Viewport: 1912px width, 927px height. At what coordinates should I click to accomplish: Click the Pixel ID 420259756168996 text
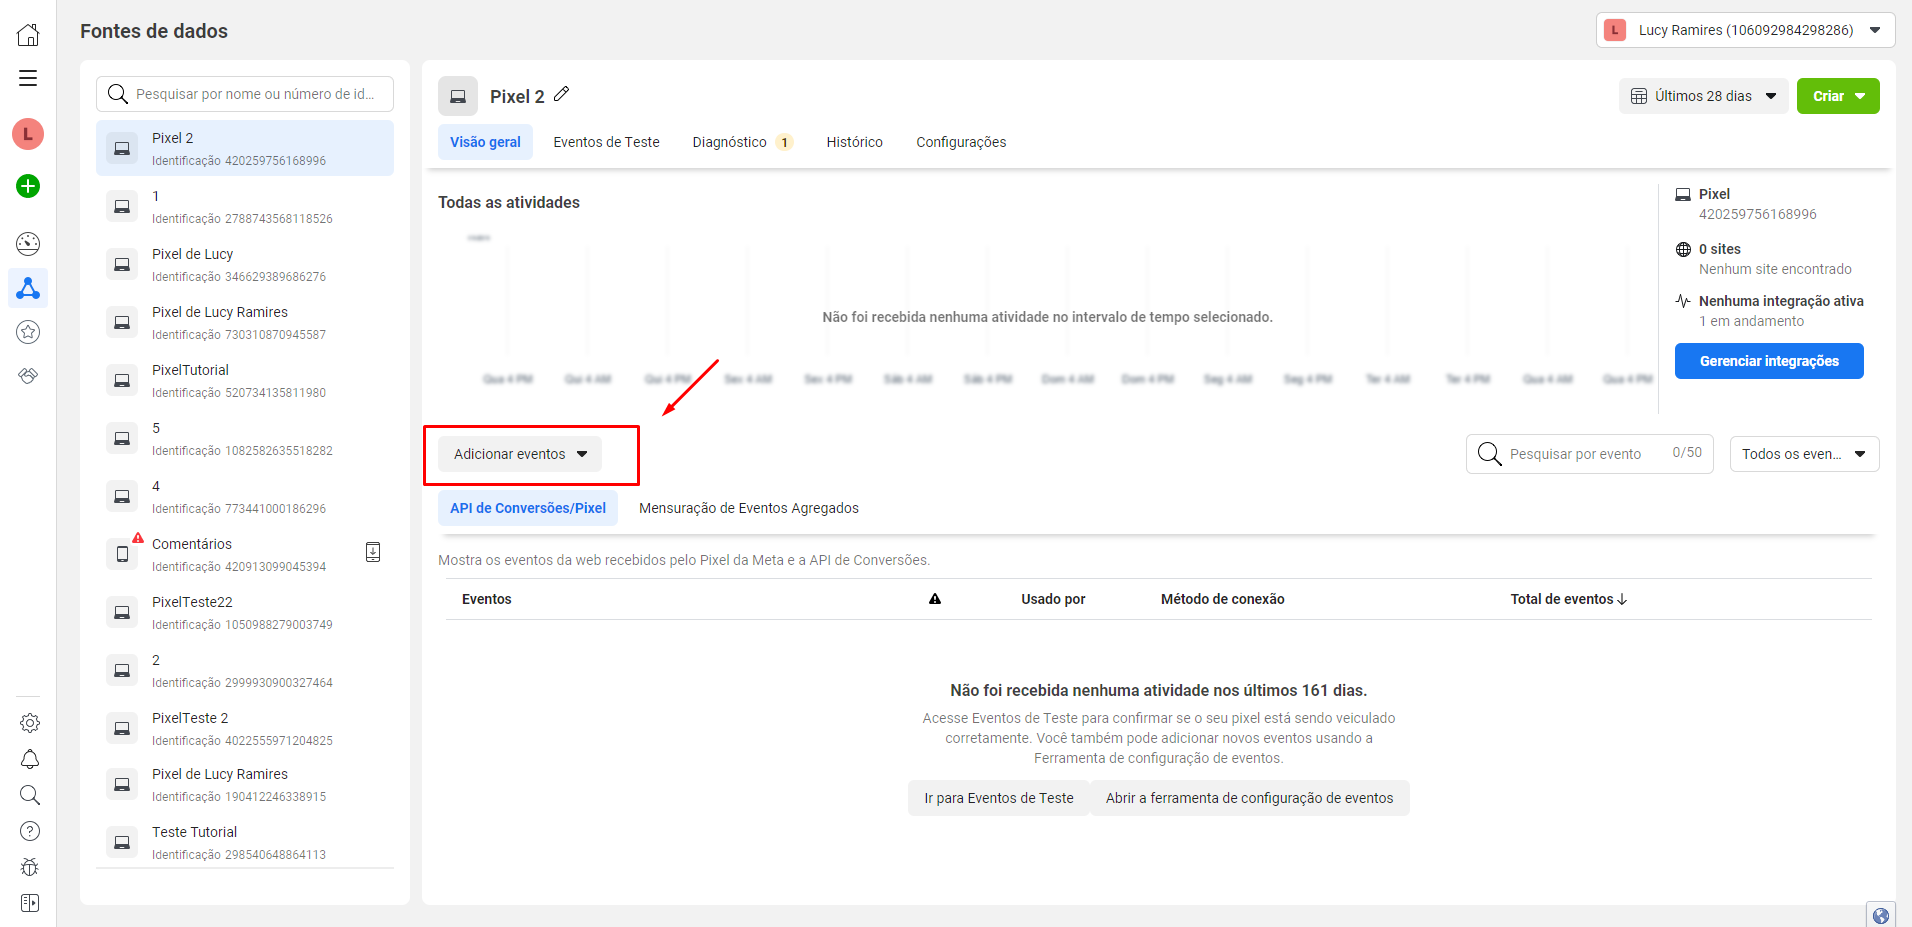[1757, 214]
